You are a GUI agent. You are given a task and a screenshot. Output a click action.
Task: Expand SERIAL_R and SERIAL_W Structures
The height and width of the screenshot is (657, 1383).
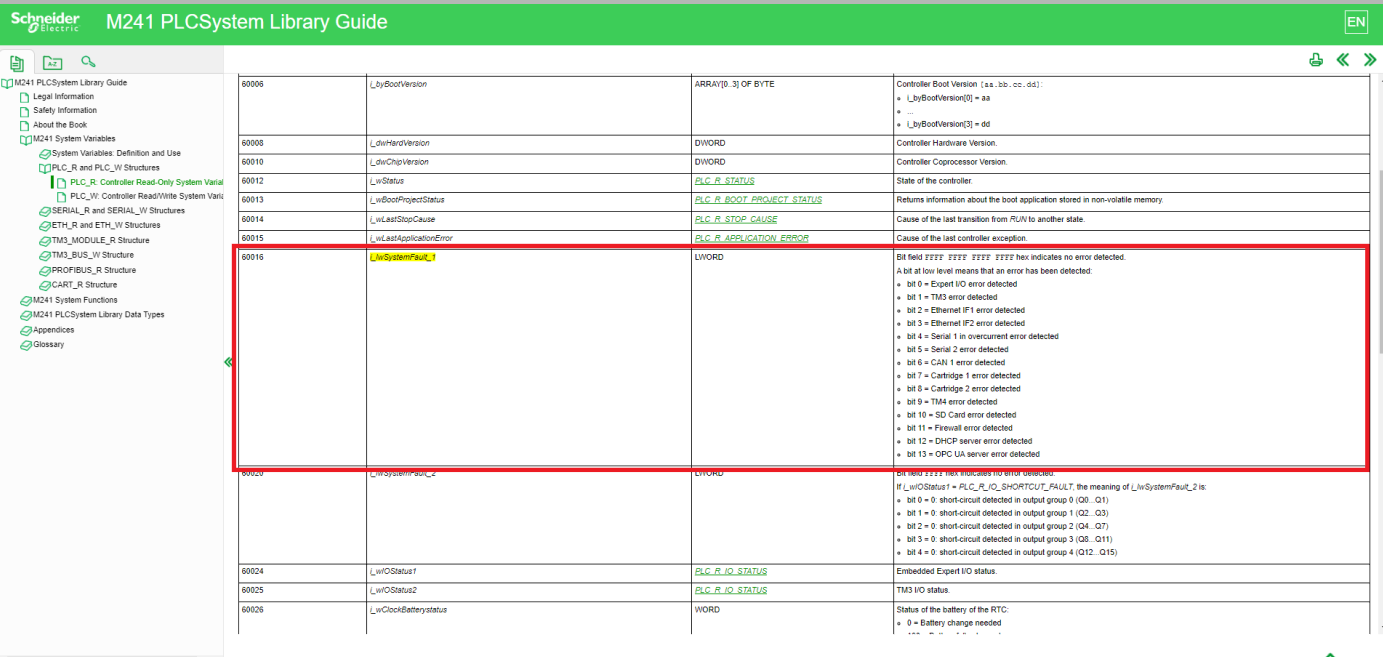tap(45, 211)
